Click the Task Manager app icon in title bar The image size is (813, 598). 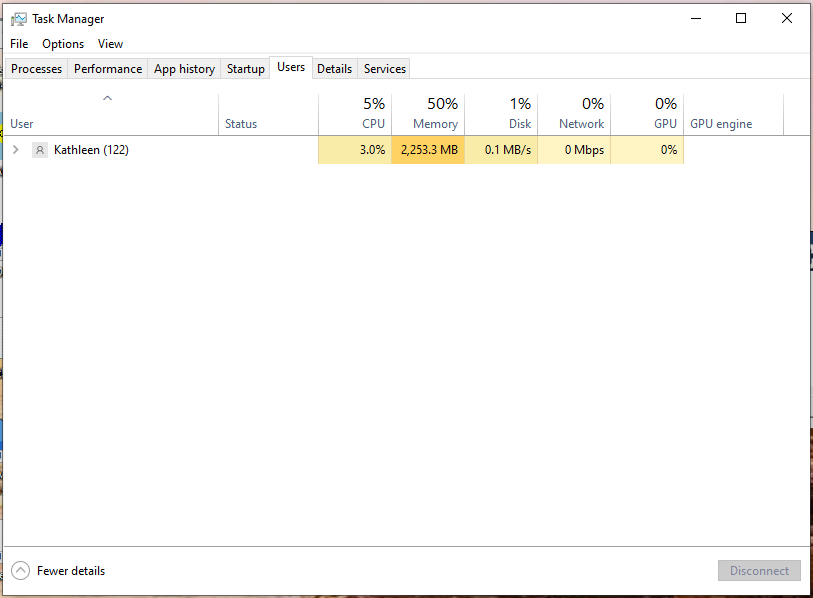point(19,19)
